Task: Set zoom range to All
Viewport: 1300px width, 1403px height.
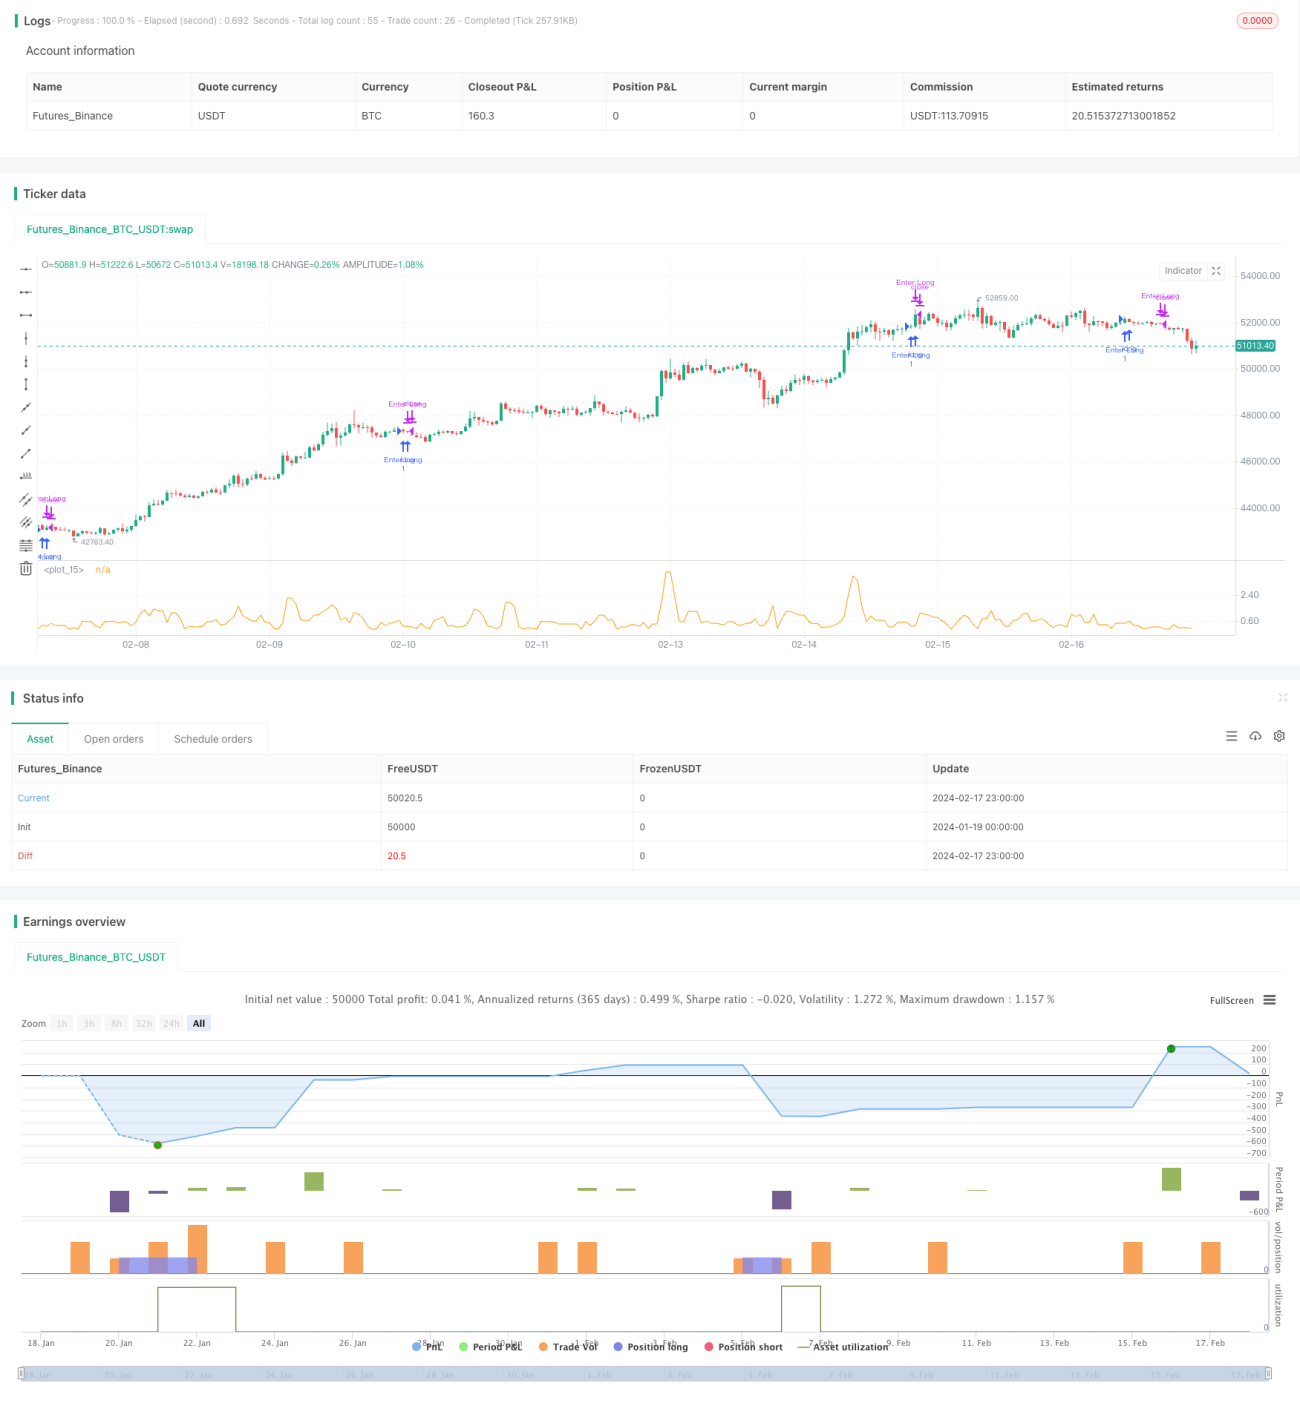Action: pos(199,1023)
